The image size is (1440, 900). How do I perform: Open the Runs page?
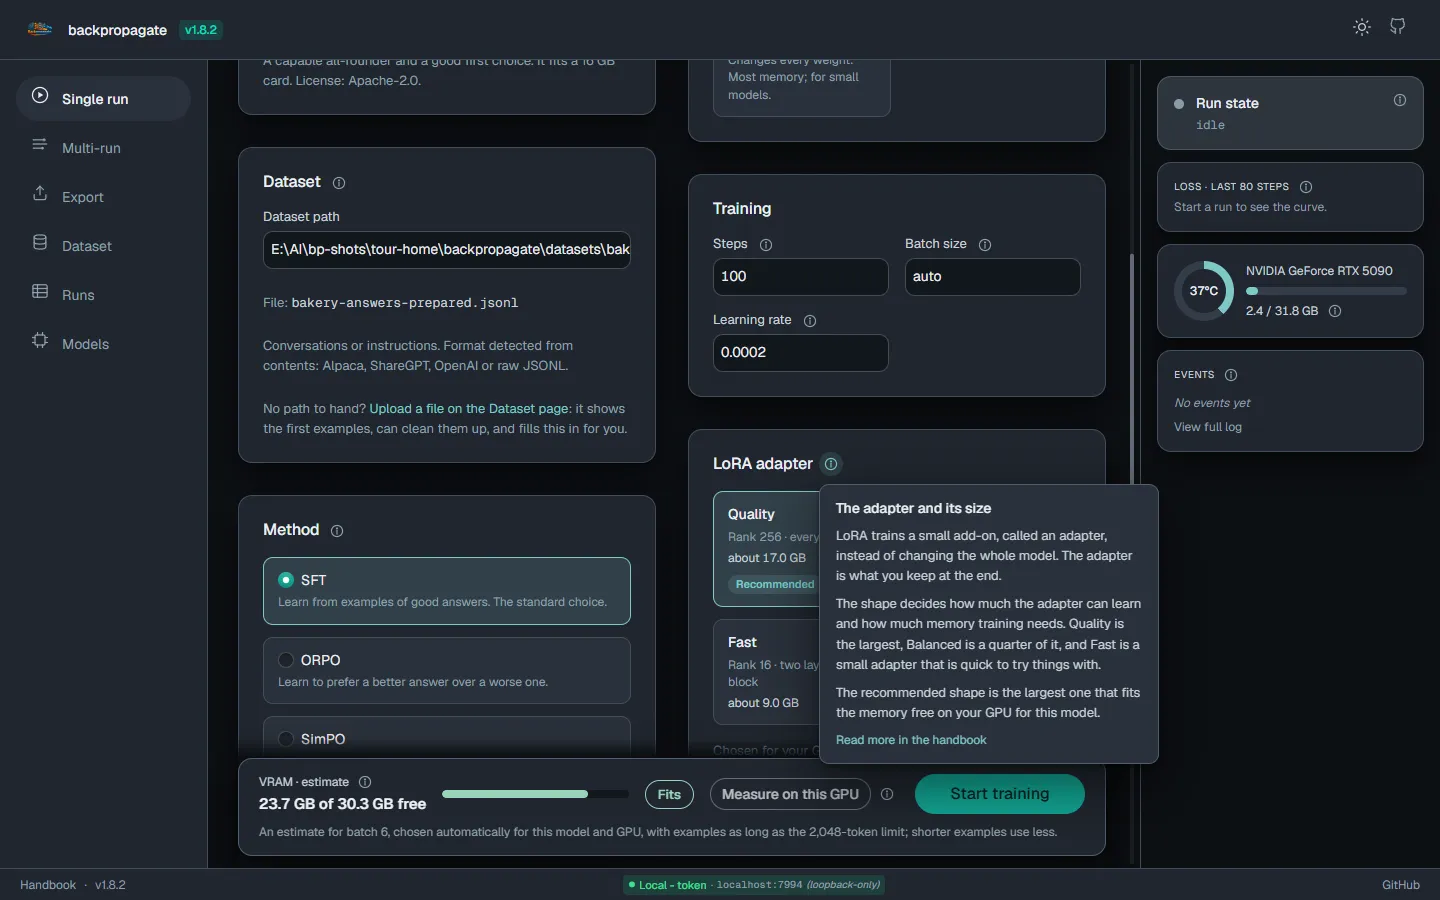[103, 295]
